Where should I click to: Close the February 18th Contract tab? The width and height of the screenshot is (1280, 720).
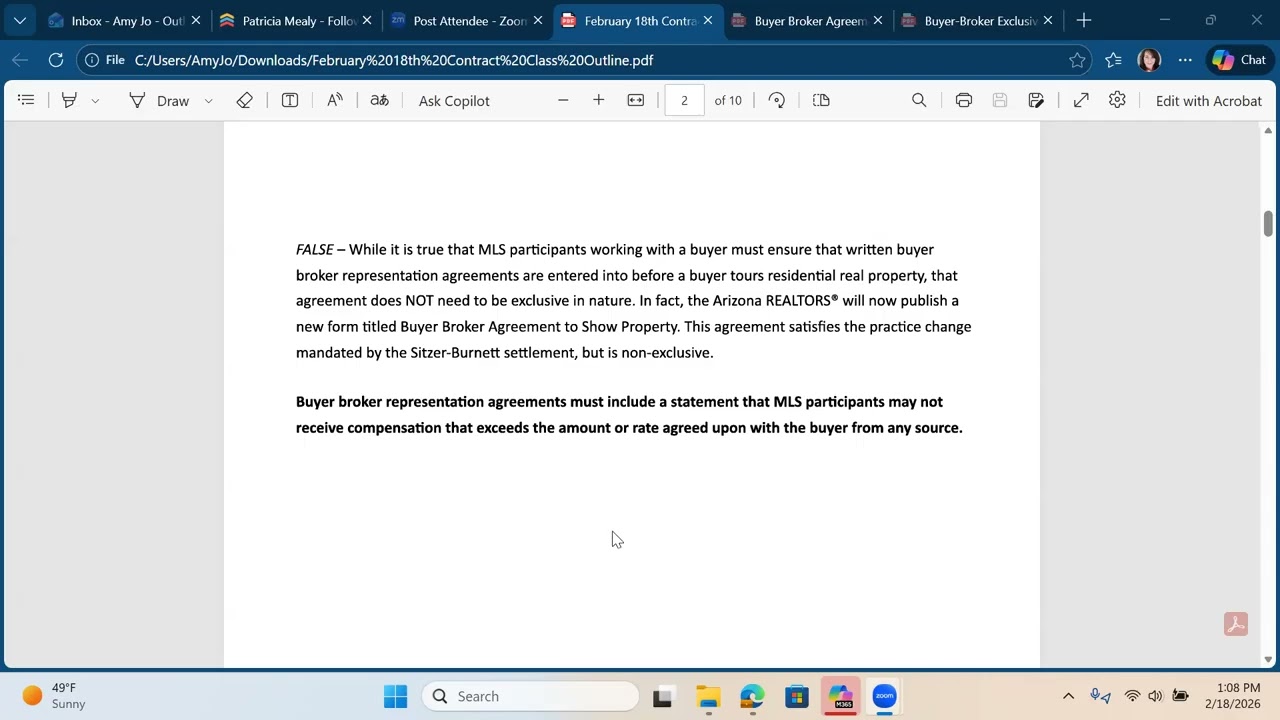(x=708, y=20)
